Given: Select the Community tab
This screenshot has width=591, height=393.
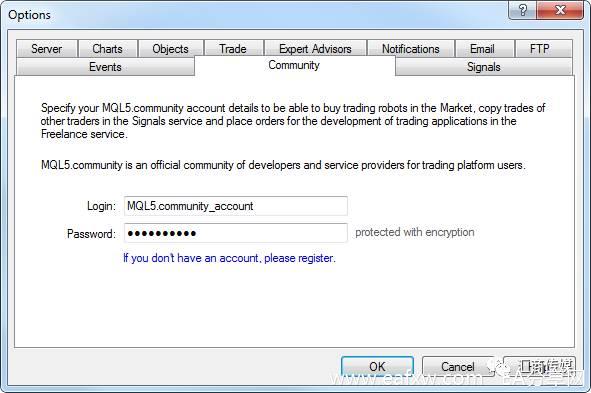Looking at the screenshot, I should coord(294,65).
